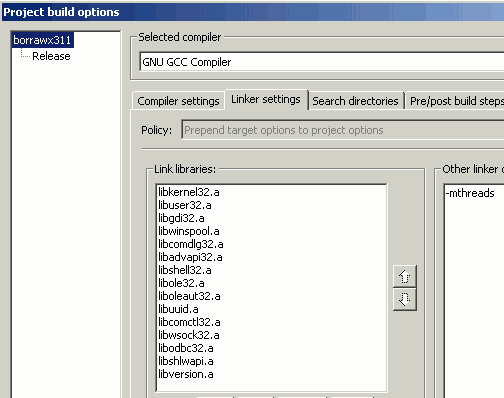Open the Selected compiler combo box

click(322, 62)
